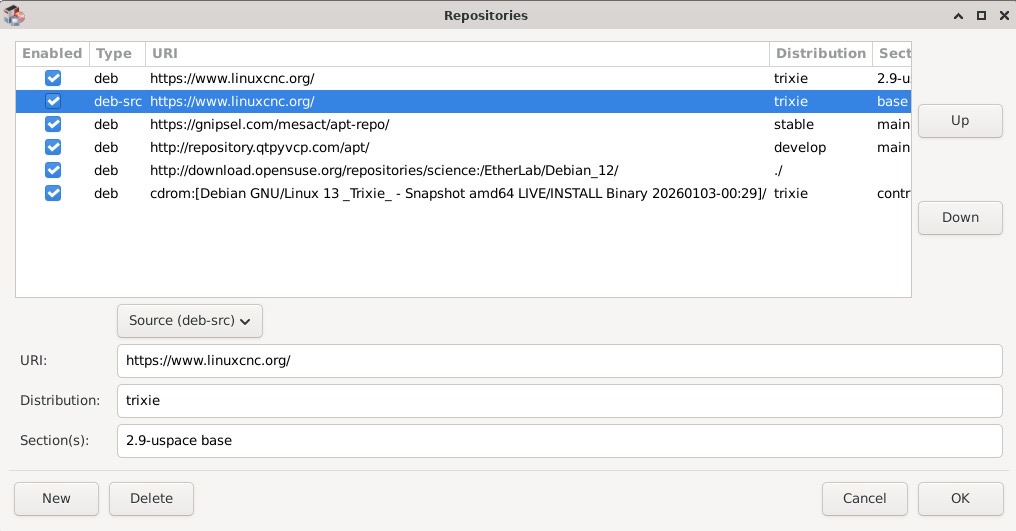
Task: Select the gnipsel.com mesact apt-repo row
Action: 400,124
